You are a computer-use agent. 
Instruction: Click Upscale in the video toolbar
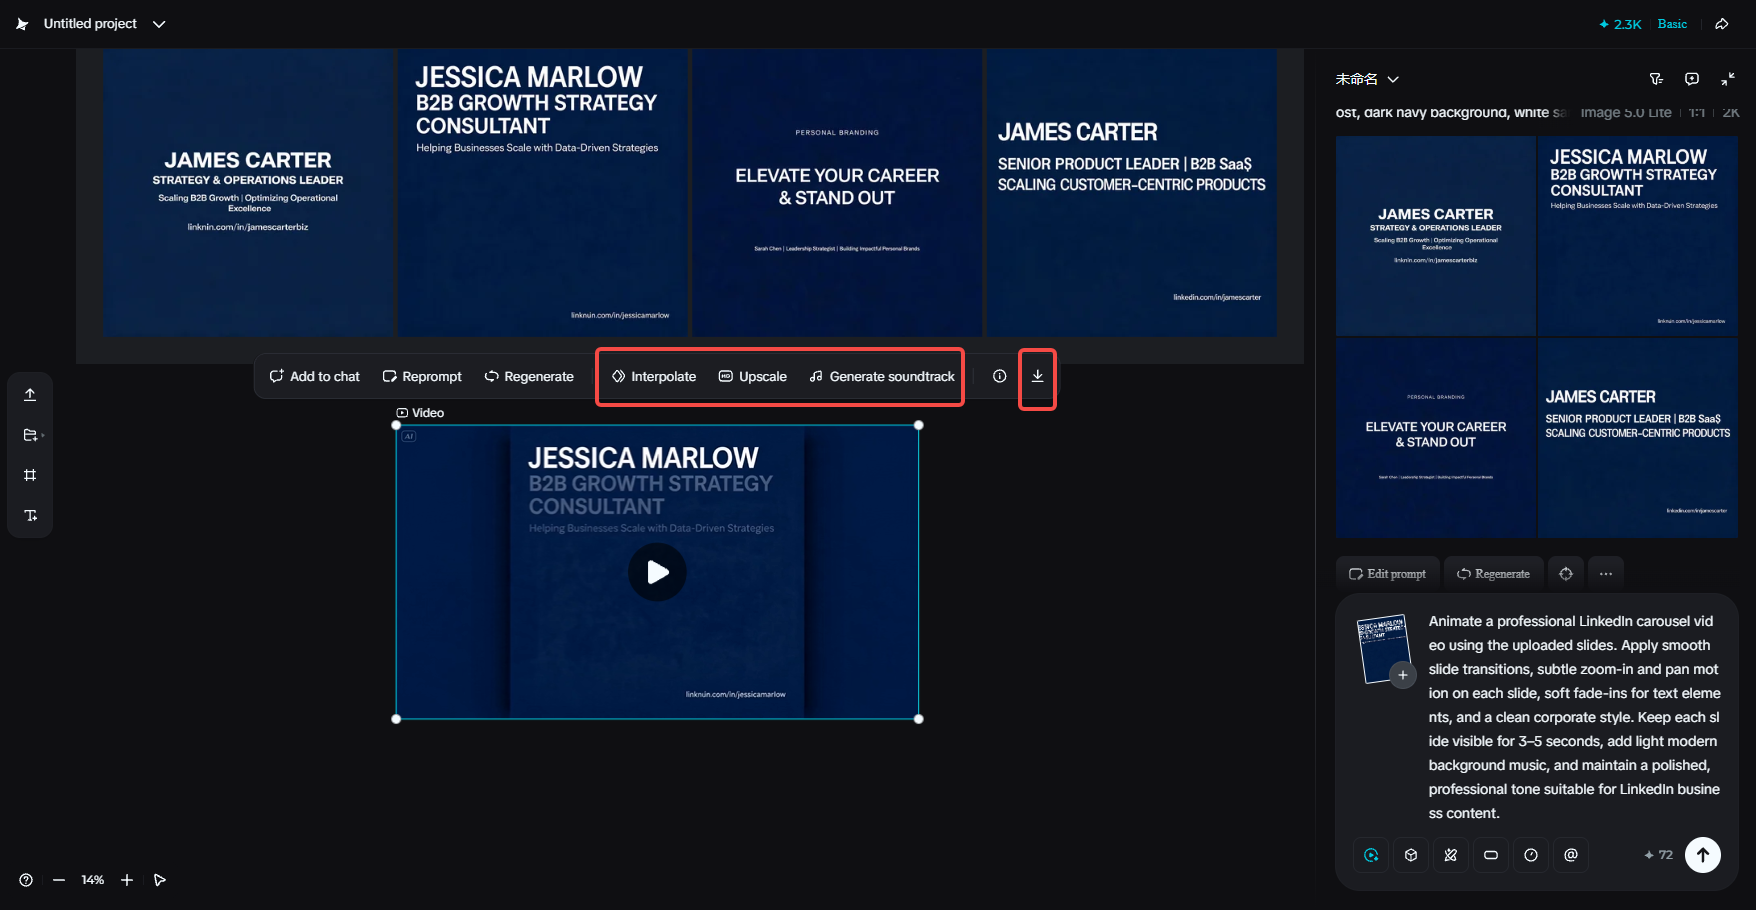[x=753, y=376]
